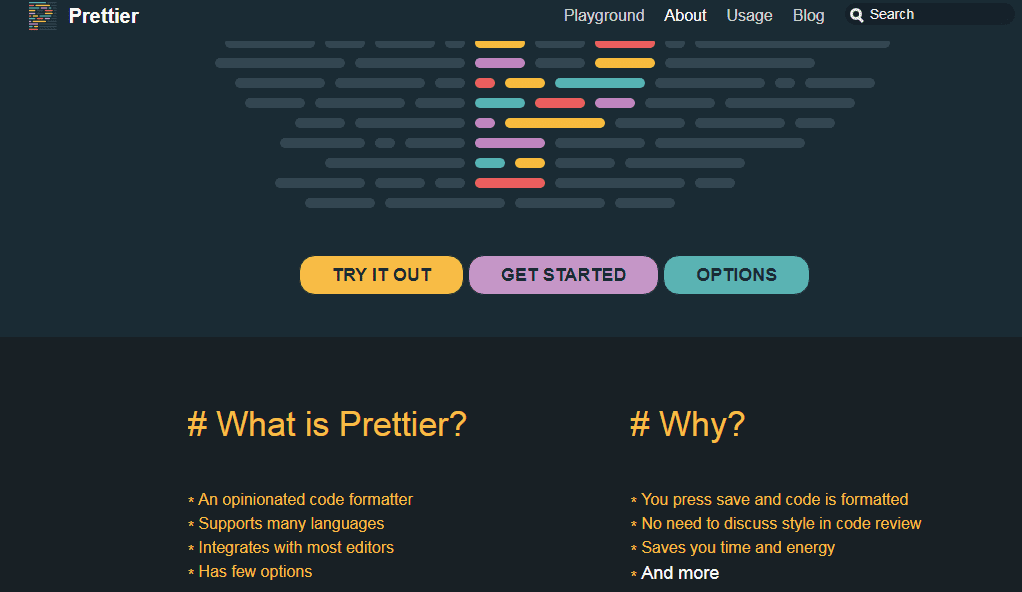Click the long teal bar in animation
This screenshot has height=592, width=1022.
click(x=600, y=83)
